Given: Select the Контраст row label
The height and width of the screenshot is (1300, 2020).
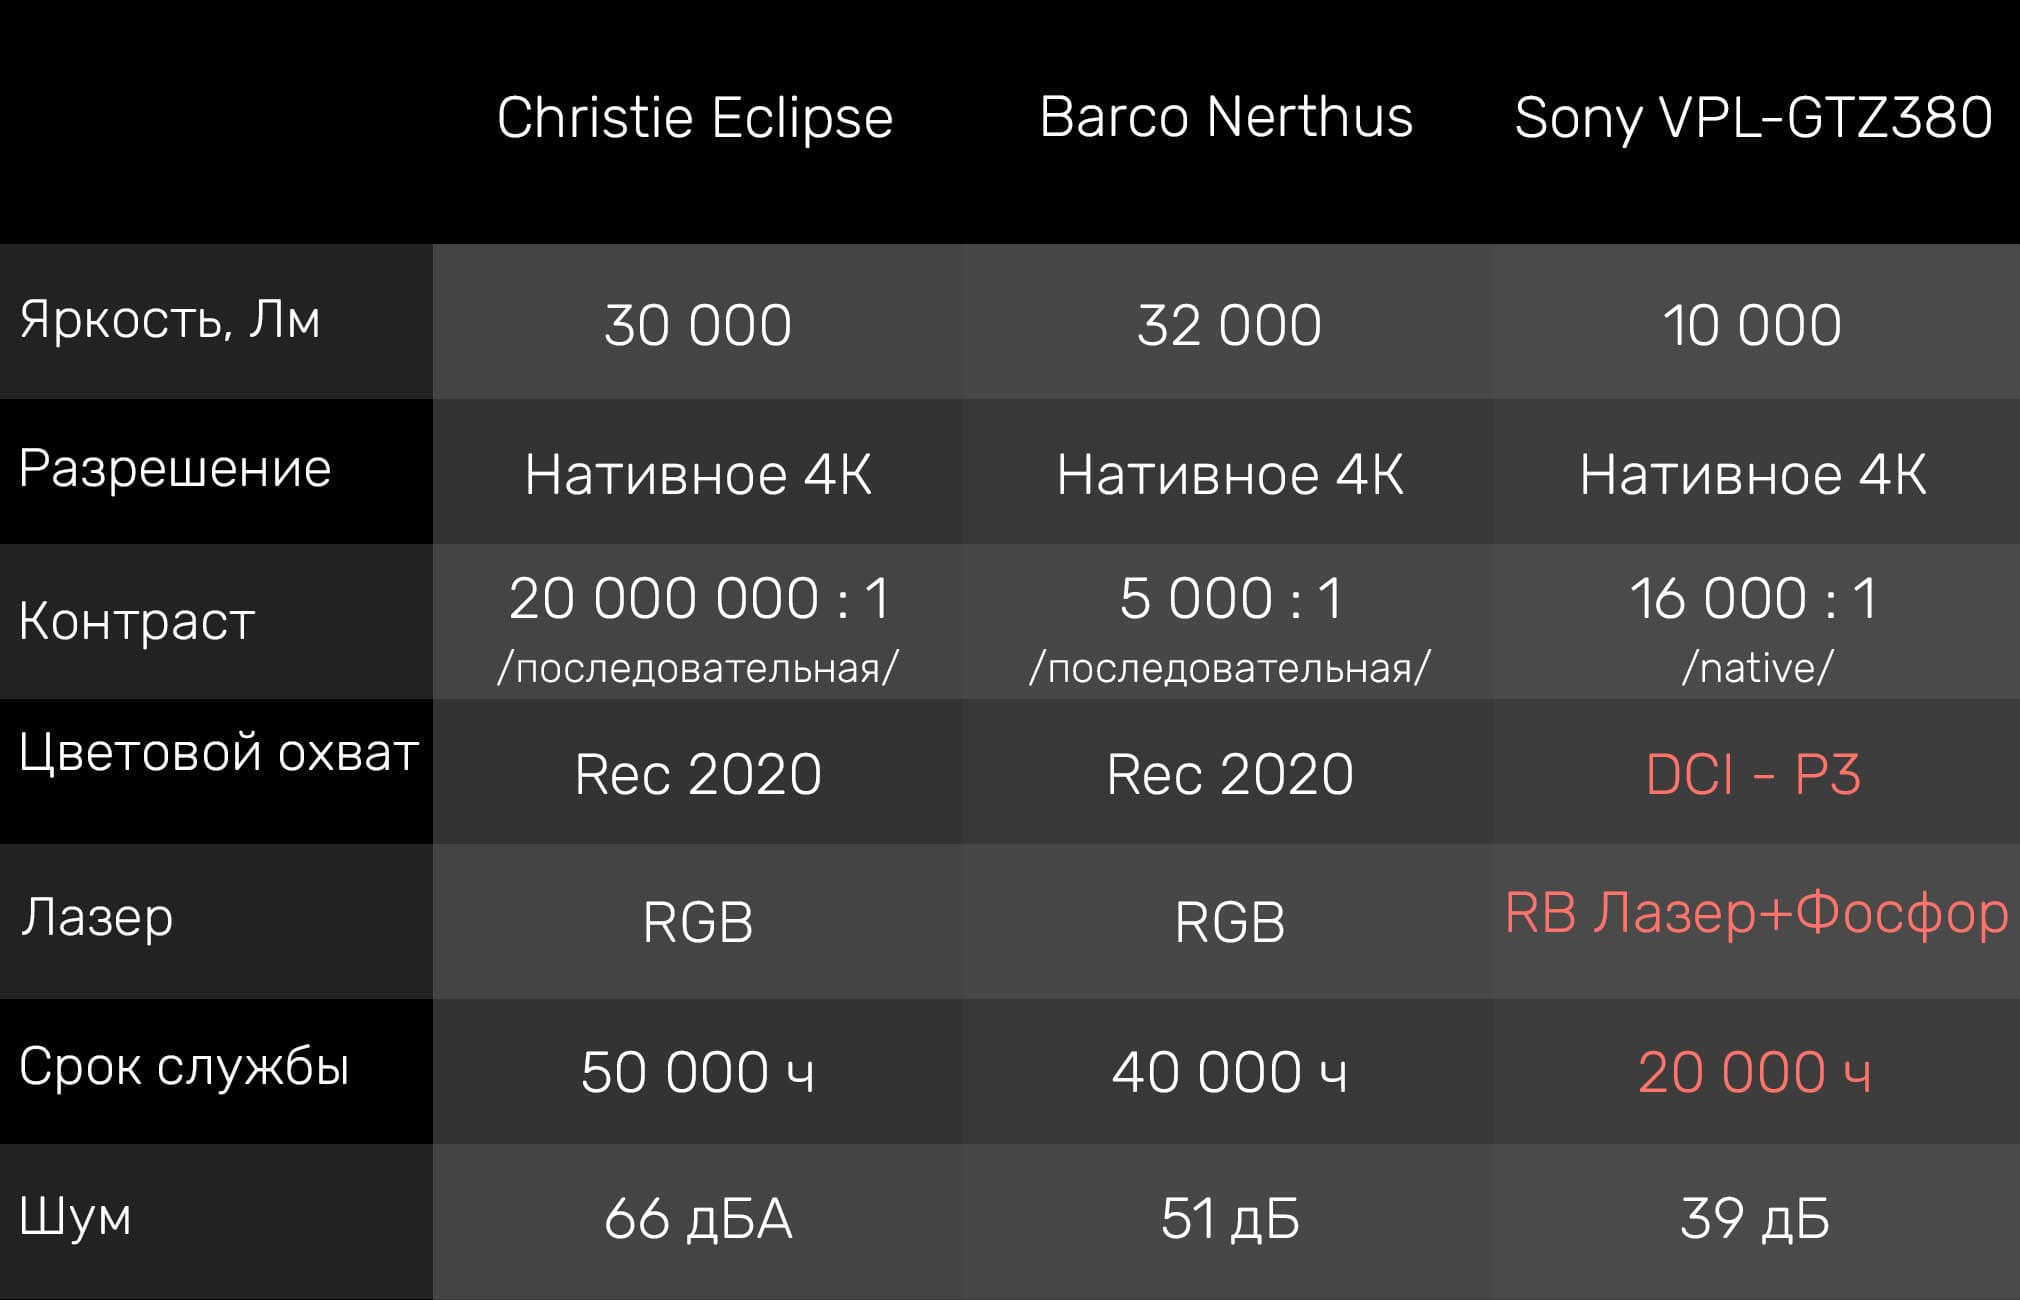Looking at the screenshot, I should point(137,620).
